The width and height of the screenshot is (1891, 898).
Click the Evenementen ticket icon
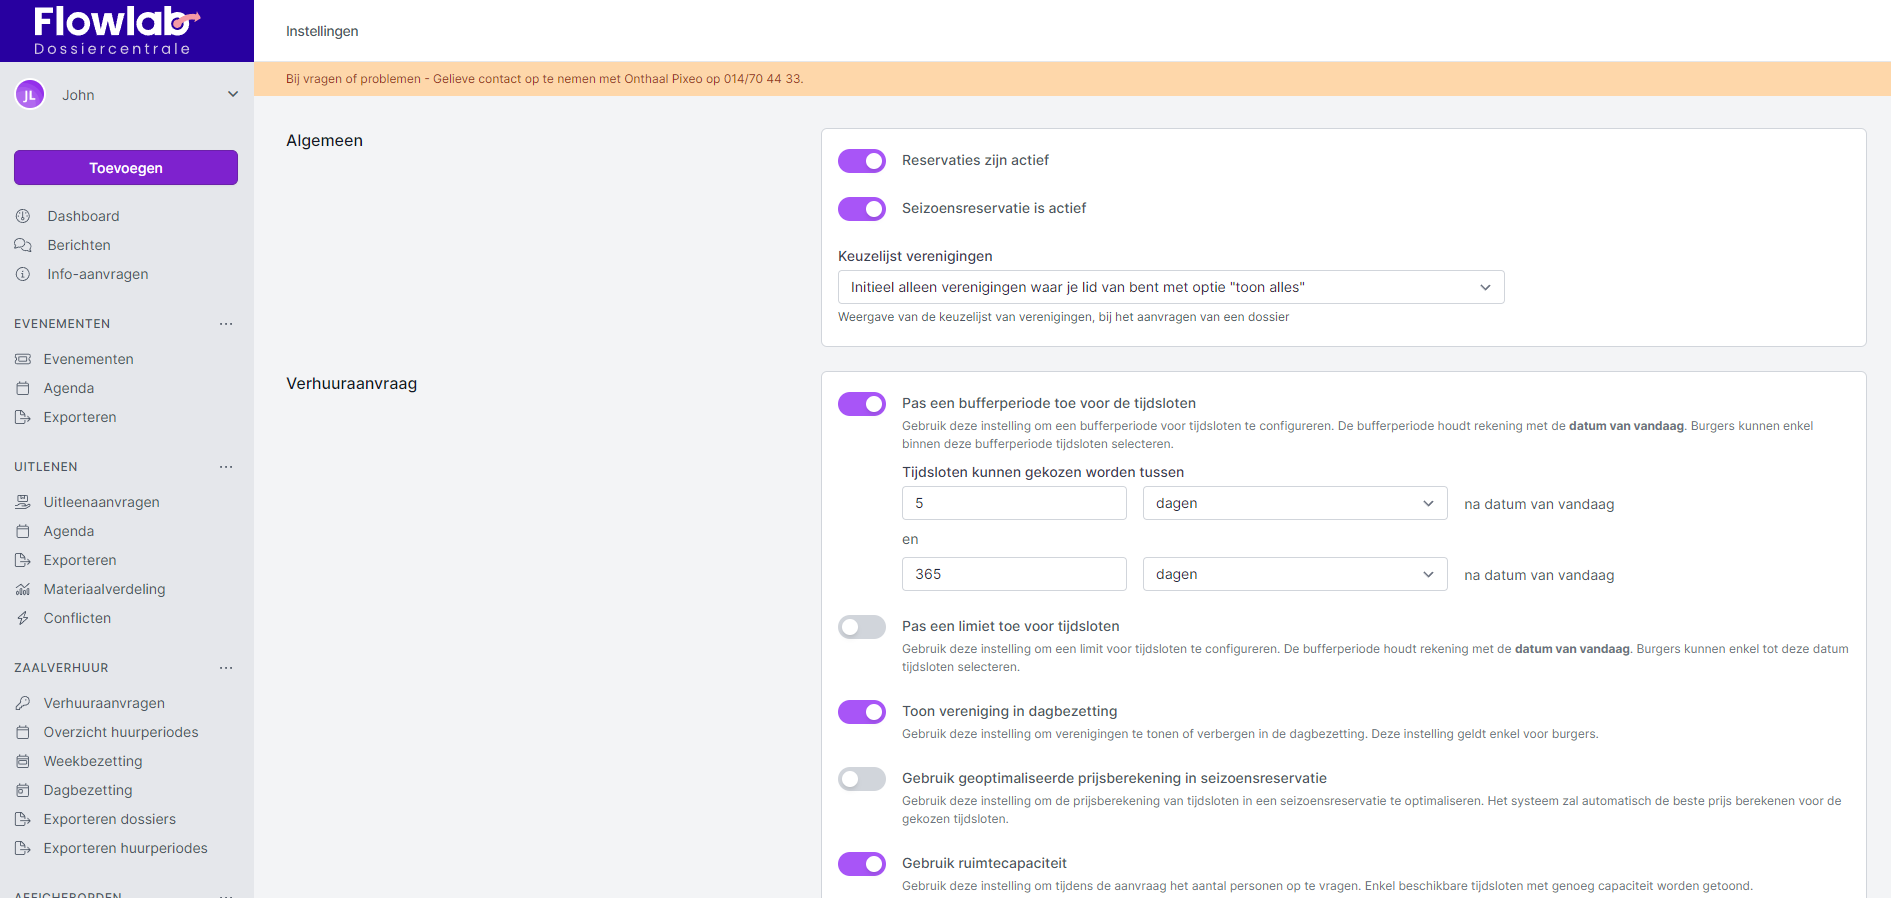(x=23, y=359)
